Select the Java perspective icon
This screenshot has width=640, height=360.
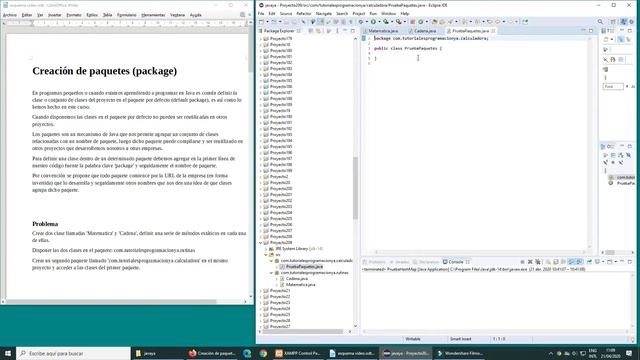coord(623,22)
